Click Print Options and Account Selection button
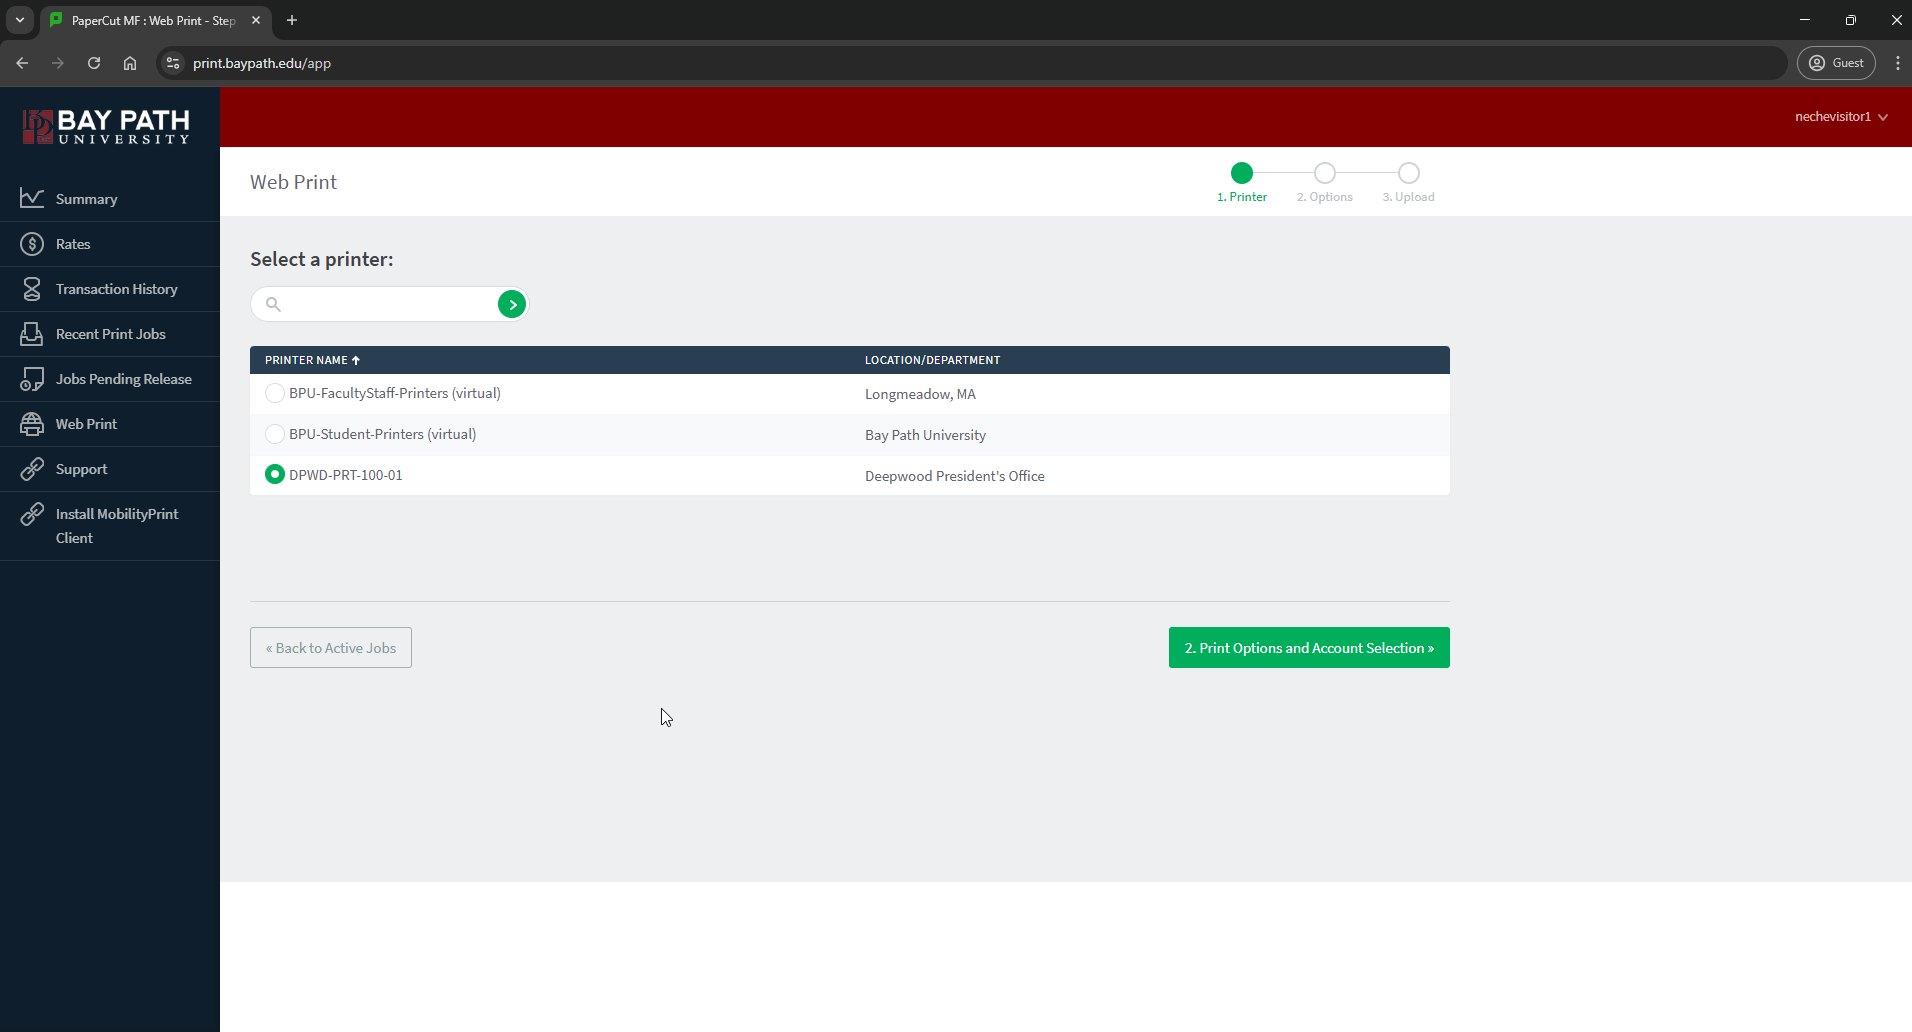 coord(1309,648)
